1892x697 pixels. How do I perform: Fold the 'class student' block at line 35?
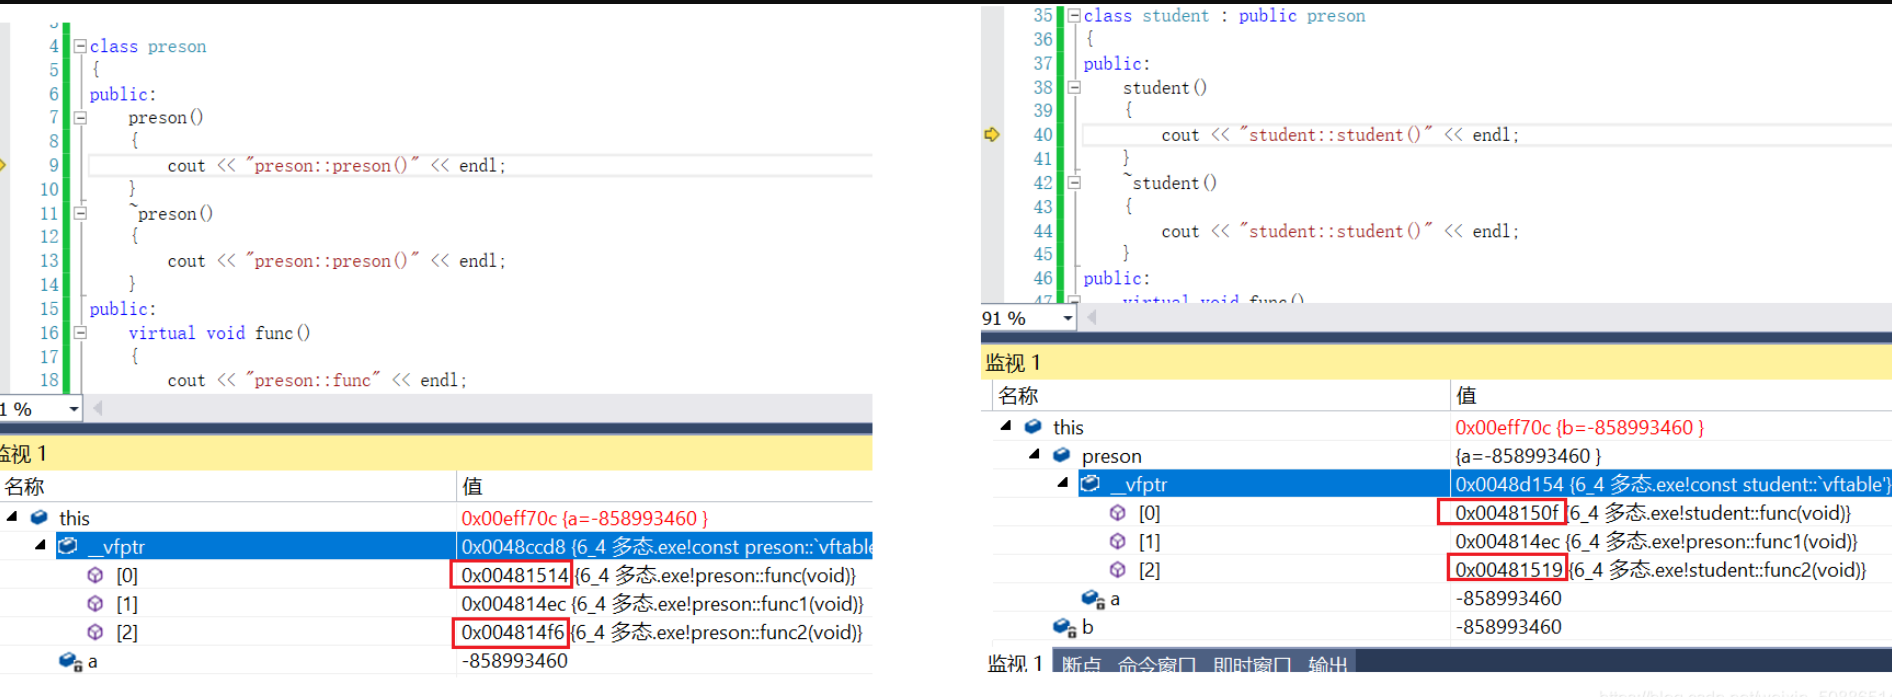(1074, 15)
